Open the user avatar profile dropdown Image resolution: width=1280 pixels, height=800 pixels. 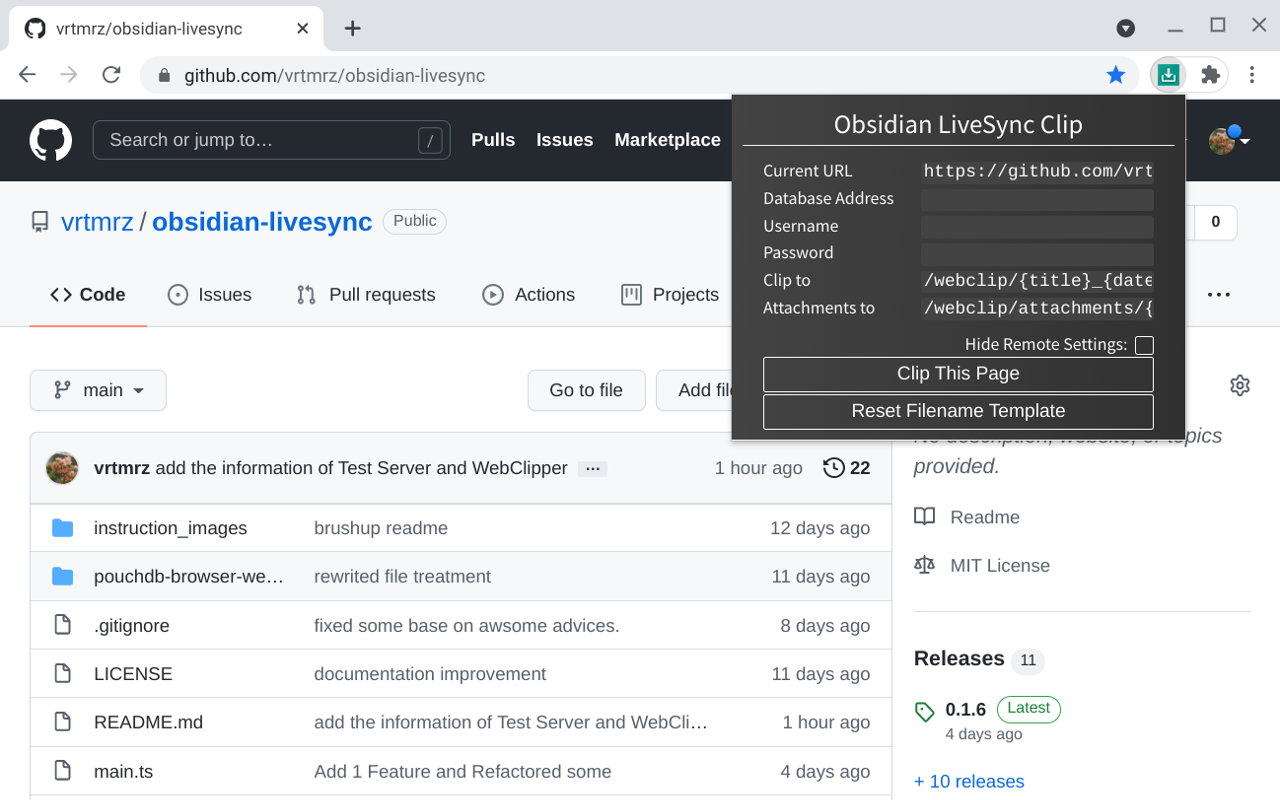[x=1229, y=141]
